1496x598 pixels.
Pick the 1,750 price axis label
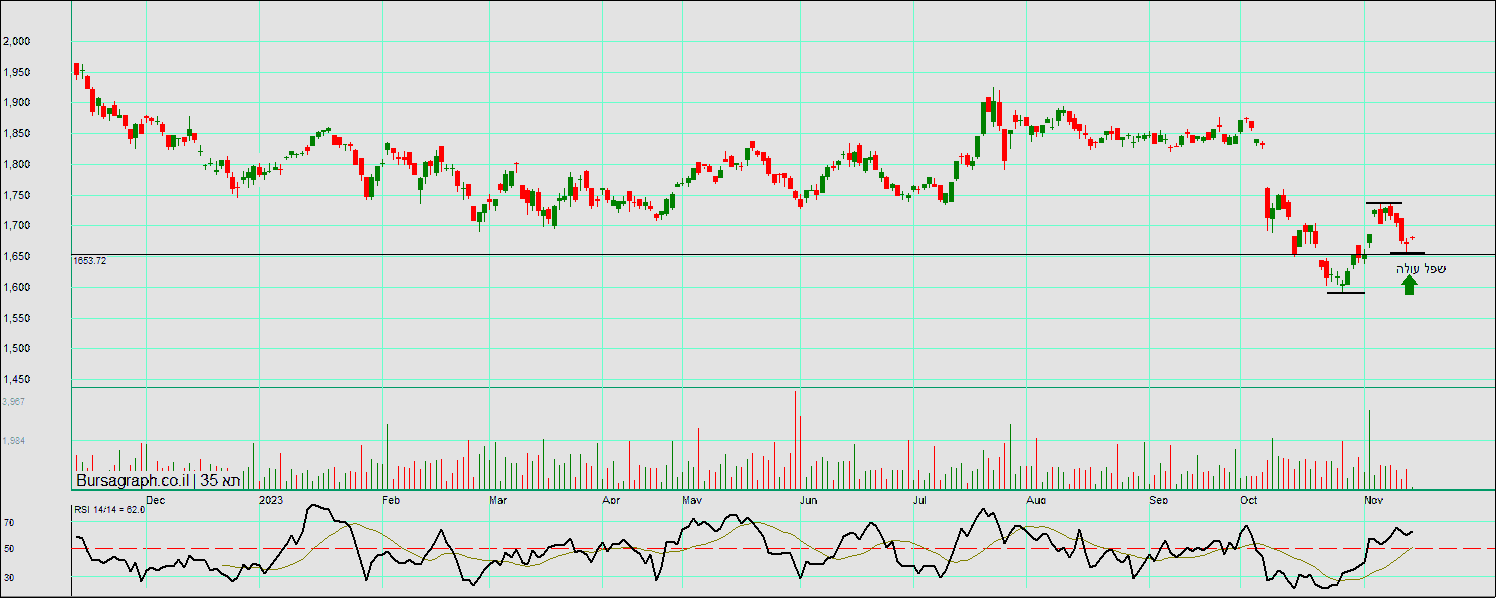17,195
